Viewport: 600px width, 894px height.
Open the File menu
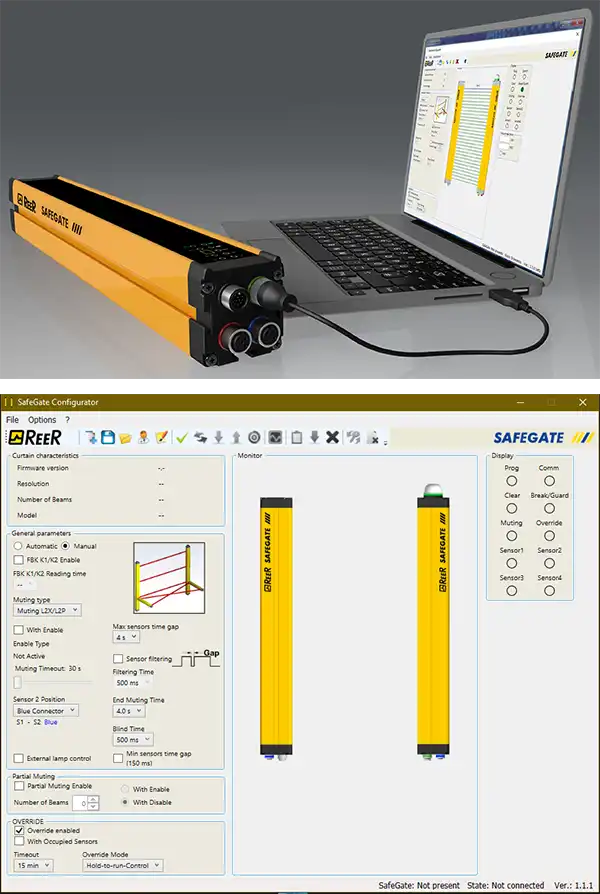tap(13, 420)
